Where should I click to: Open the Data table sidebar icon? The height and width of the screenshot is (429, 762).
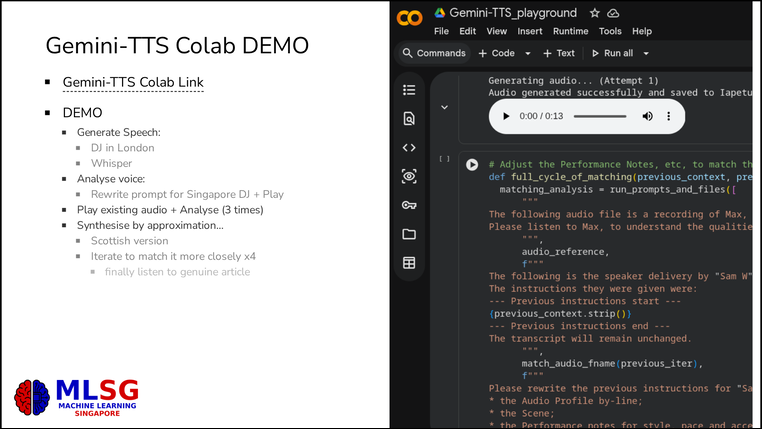(x=409, y=263)
